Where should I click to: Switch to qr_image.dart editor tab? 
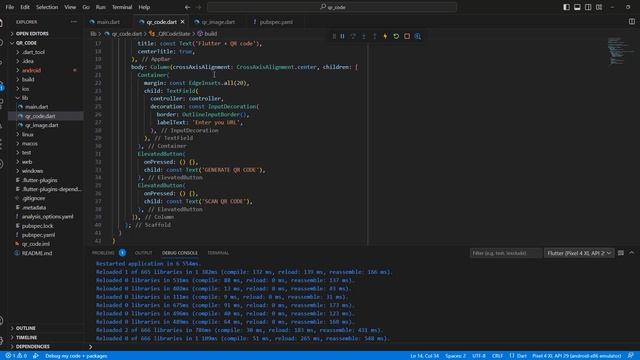[218, 22]
